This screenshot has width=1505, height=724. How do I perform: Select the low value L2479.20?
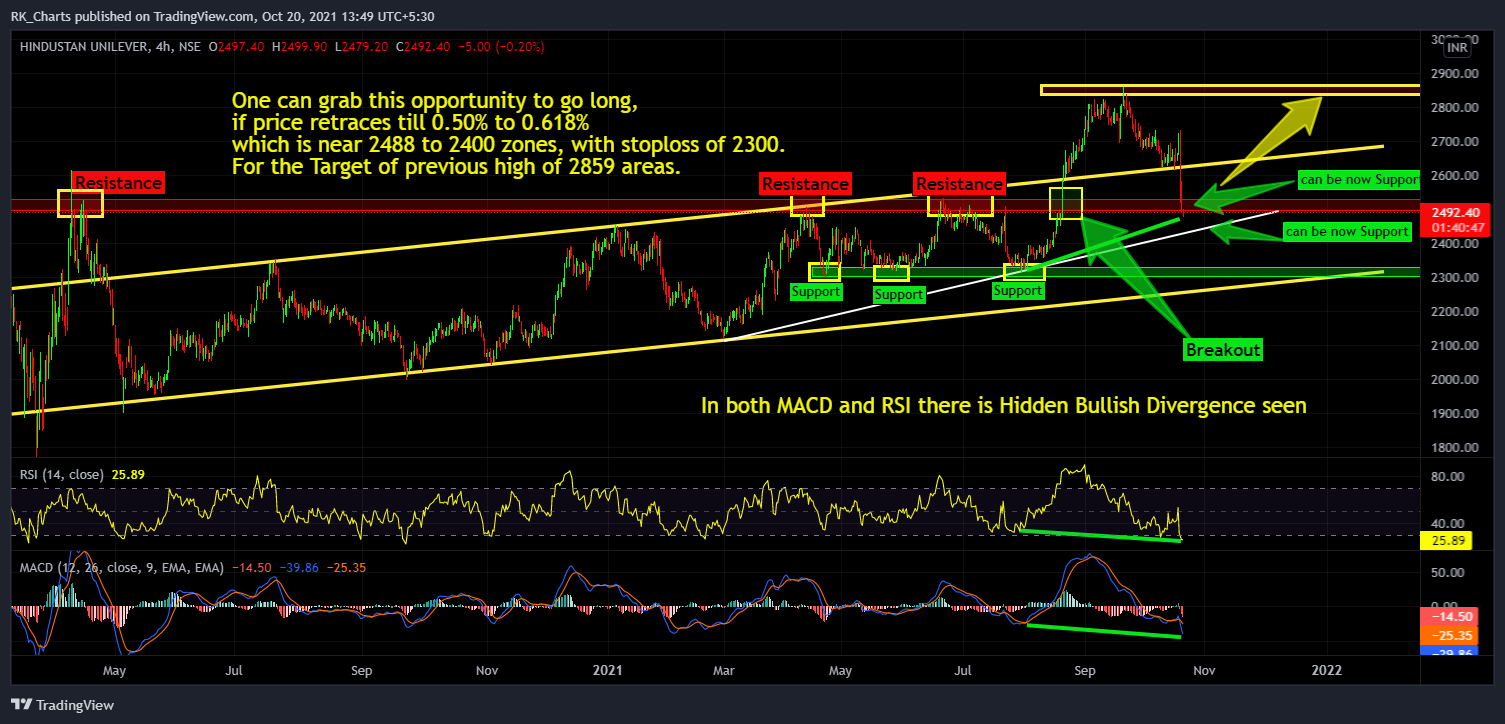pyautogui.click(x=360, y=47)
